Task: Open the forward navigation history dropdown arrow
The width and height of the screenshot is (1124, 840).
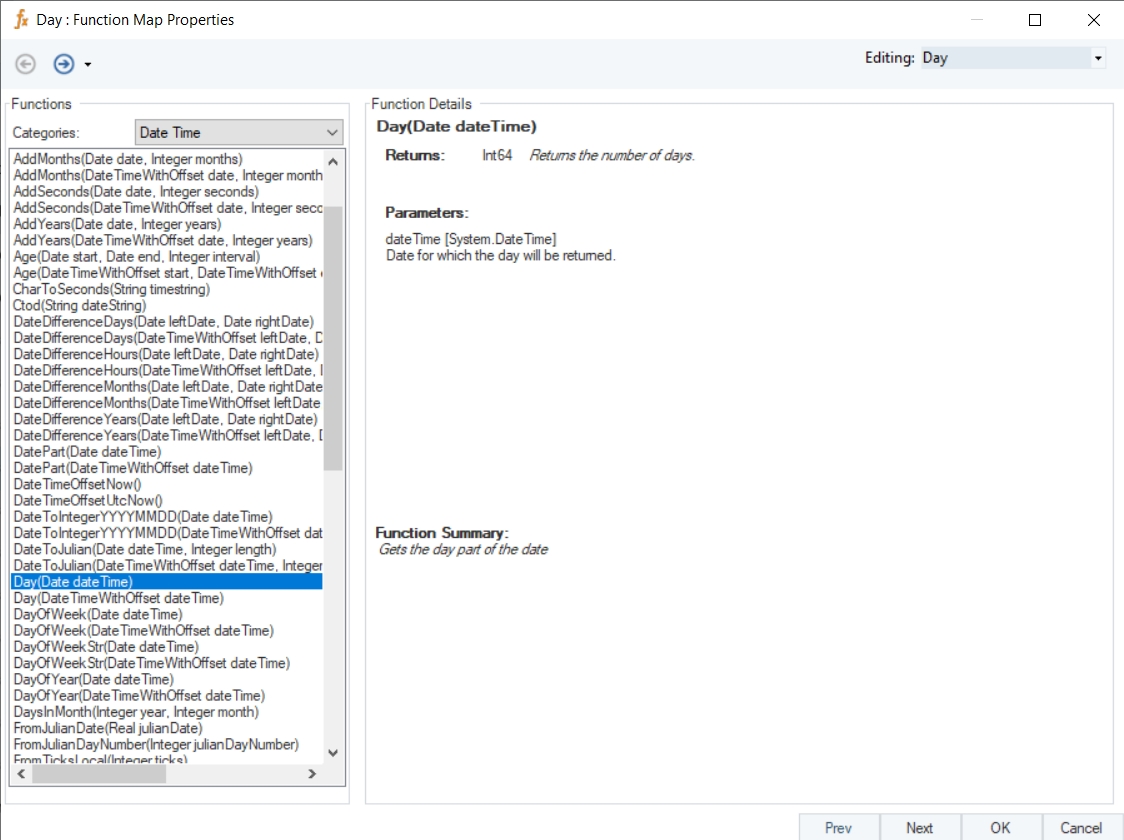Action: tap(88, 65)
